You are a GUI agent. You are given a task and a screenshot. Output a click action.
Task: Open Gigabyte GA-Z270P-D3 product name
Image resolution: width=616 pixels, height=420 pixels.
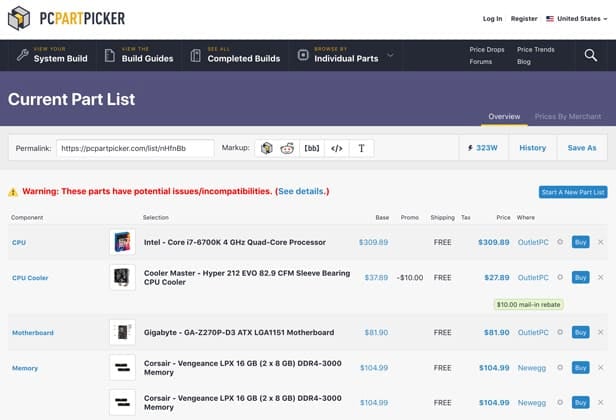pos(239,332)
